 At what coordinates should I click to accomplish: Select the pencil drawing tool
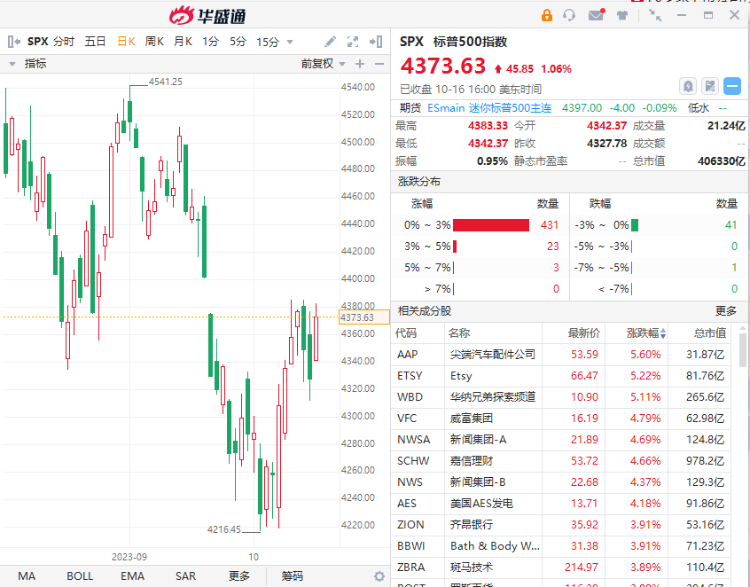tap(330, 42)
